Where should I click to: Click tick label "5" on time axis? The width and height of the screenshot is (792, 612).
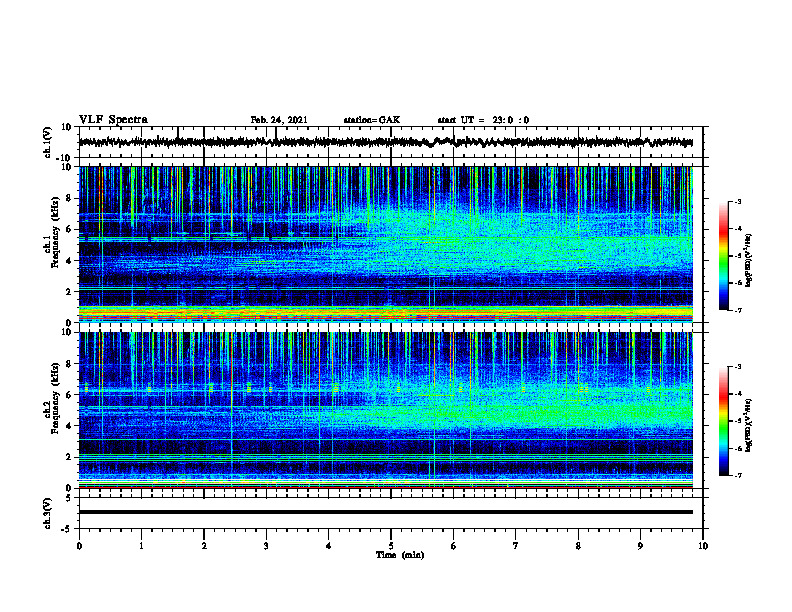click(x=391, y=546)
